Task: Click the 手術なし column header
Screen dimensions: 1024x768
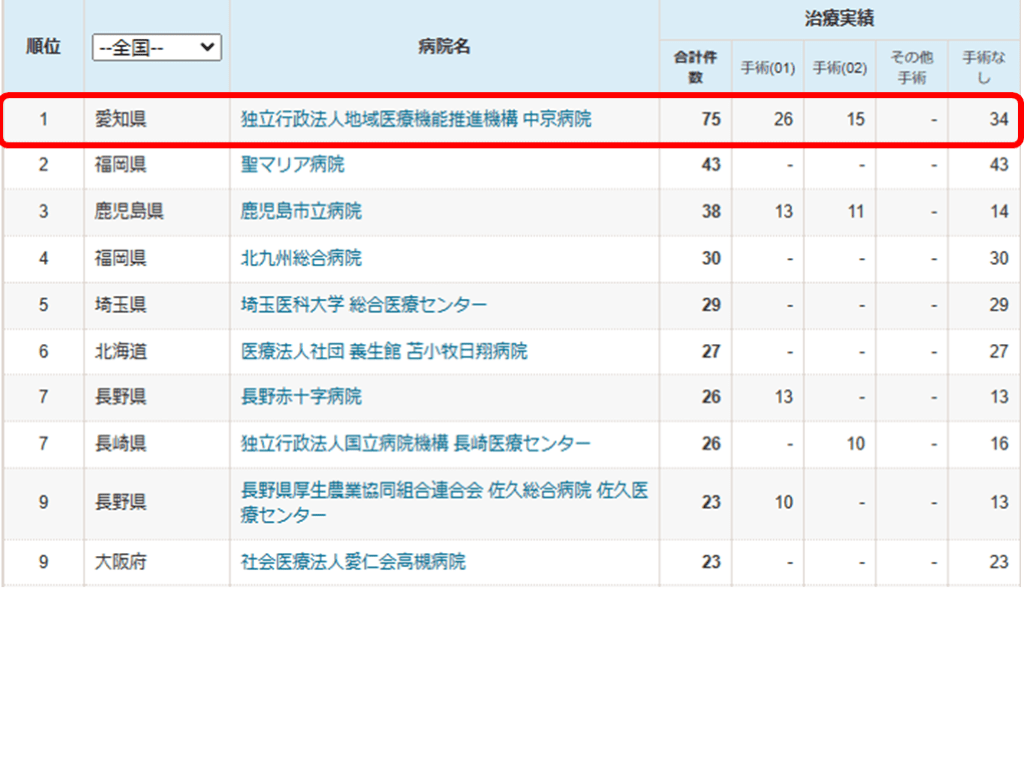Action: coord(983,67)
